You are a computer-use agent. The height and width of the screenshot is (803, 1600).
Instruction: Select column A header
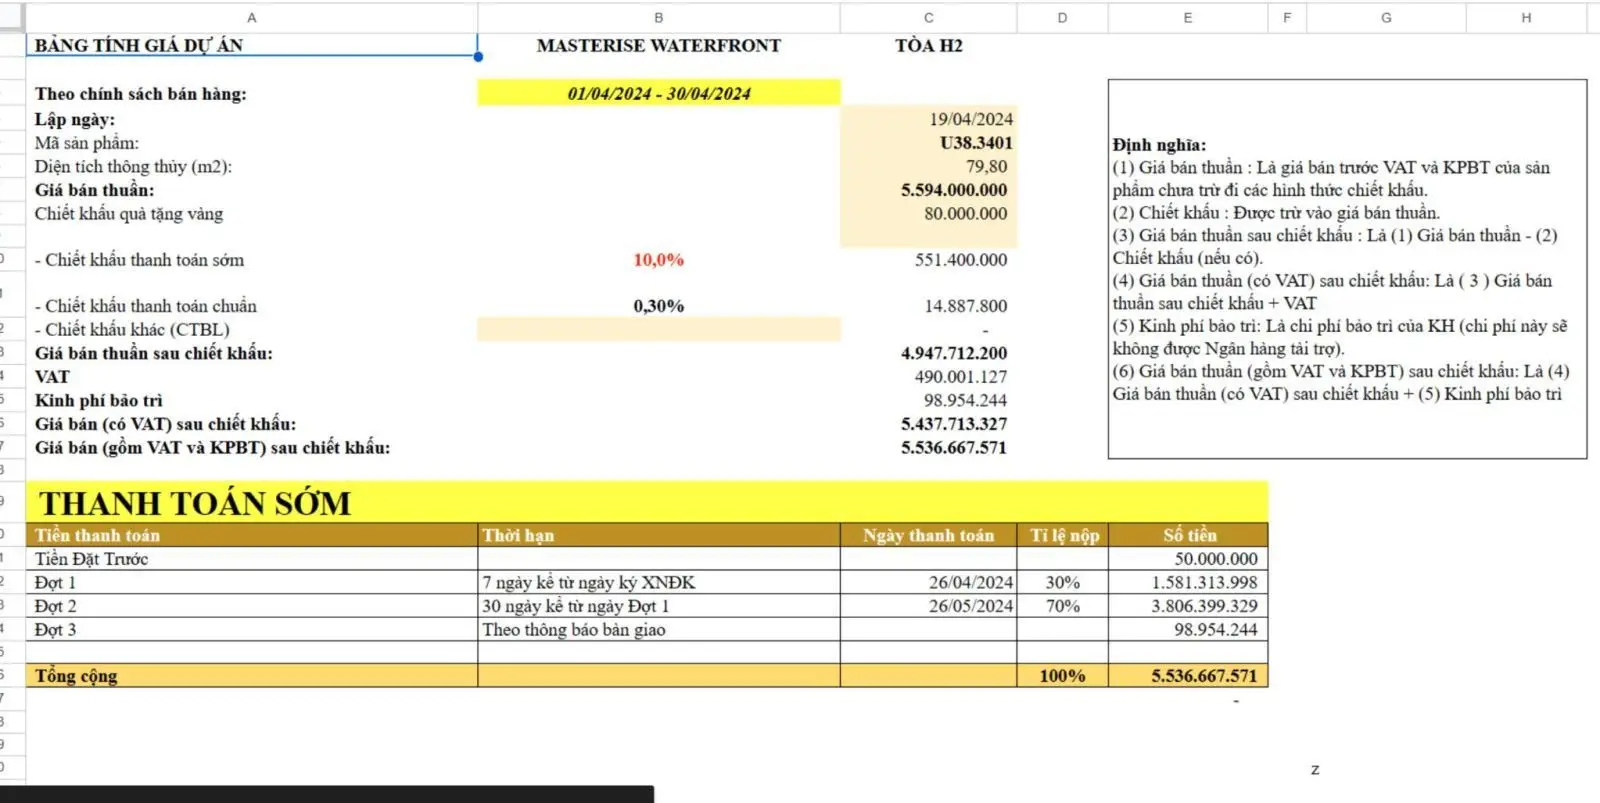click(x=252, y=18)
